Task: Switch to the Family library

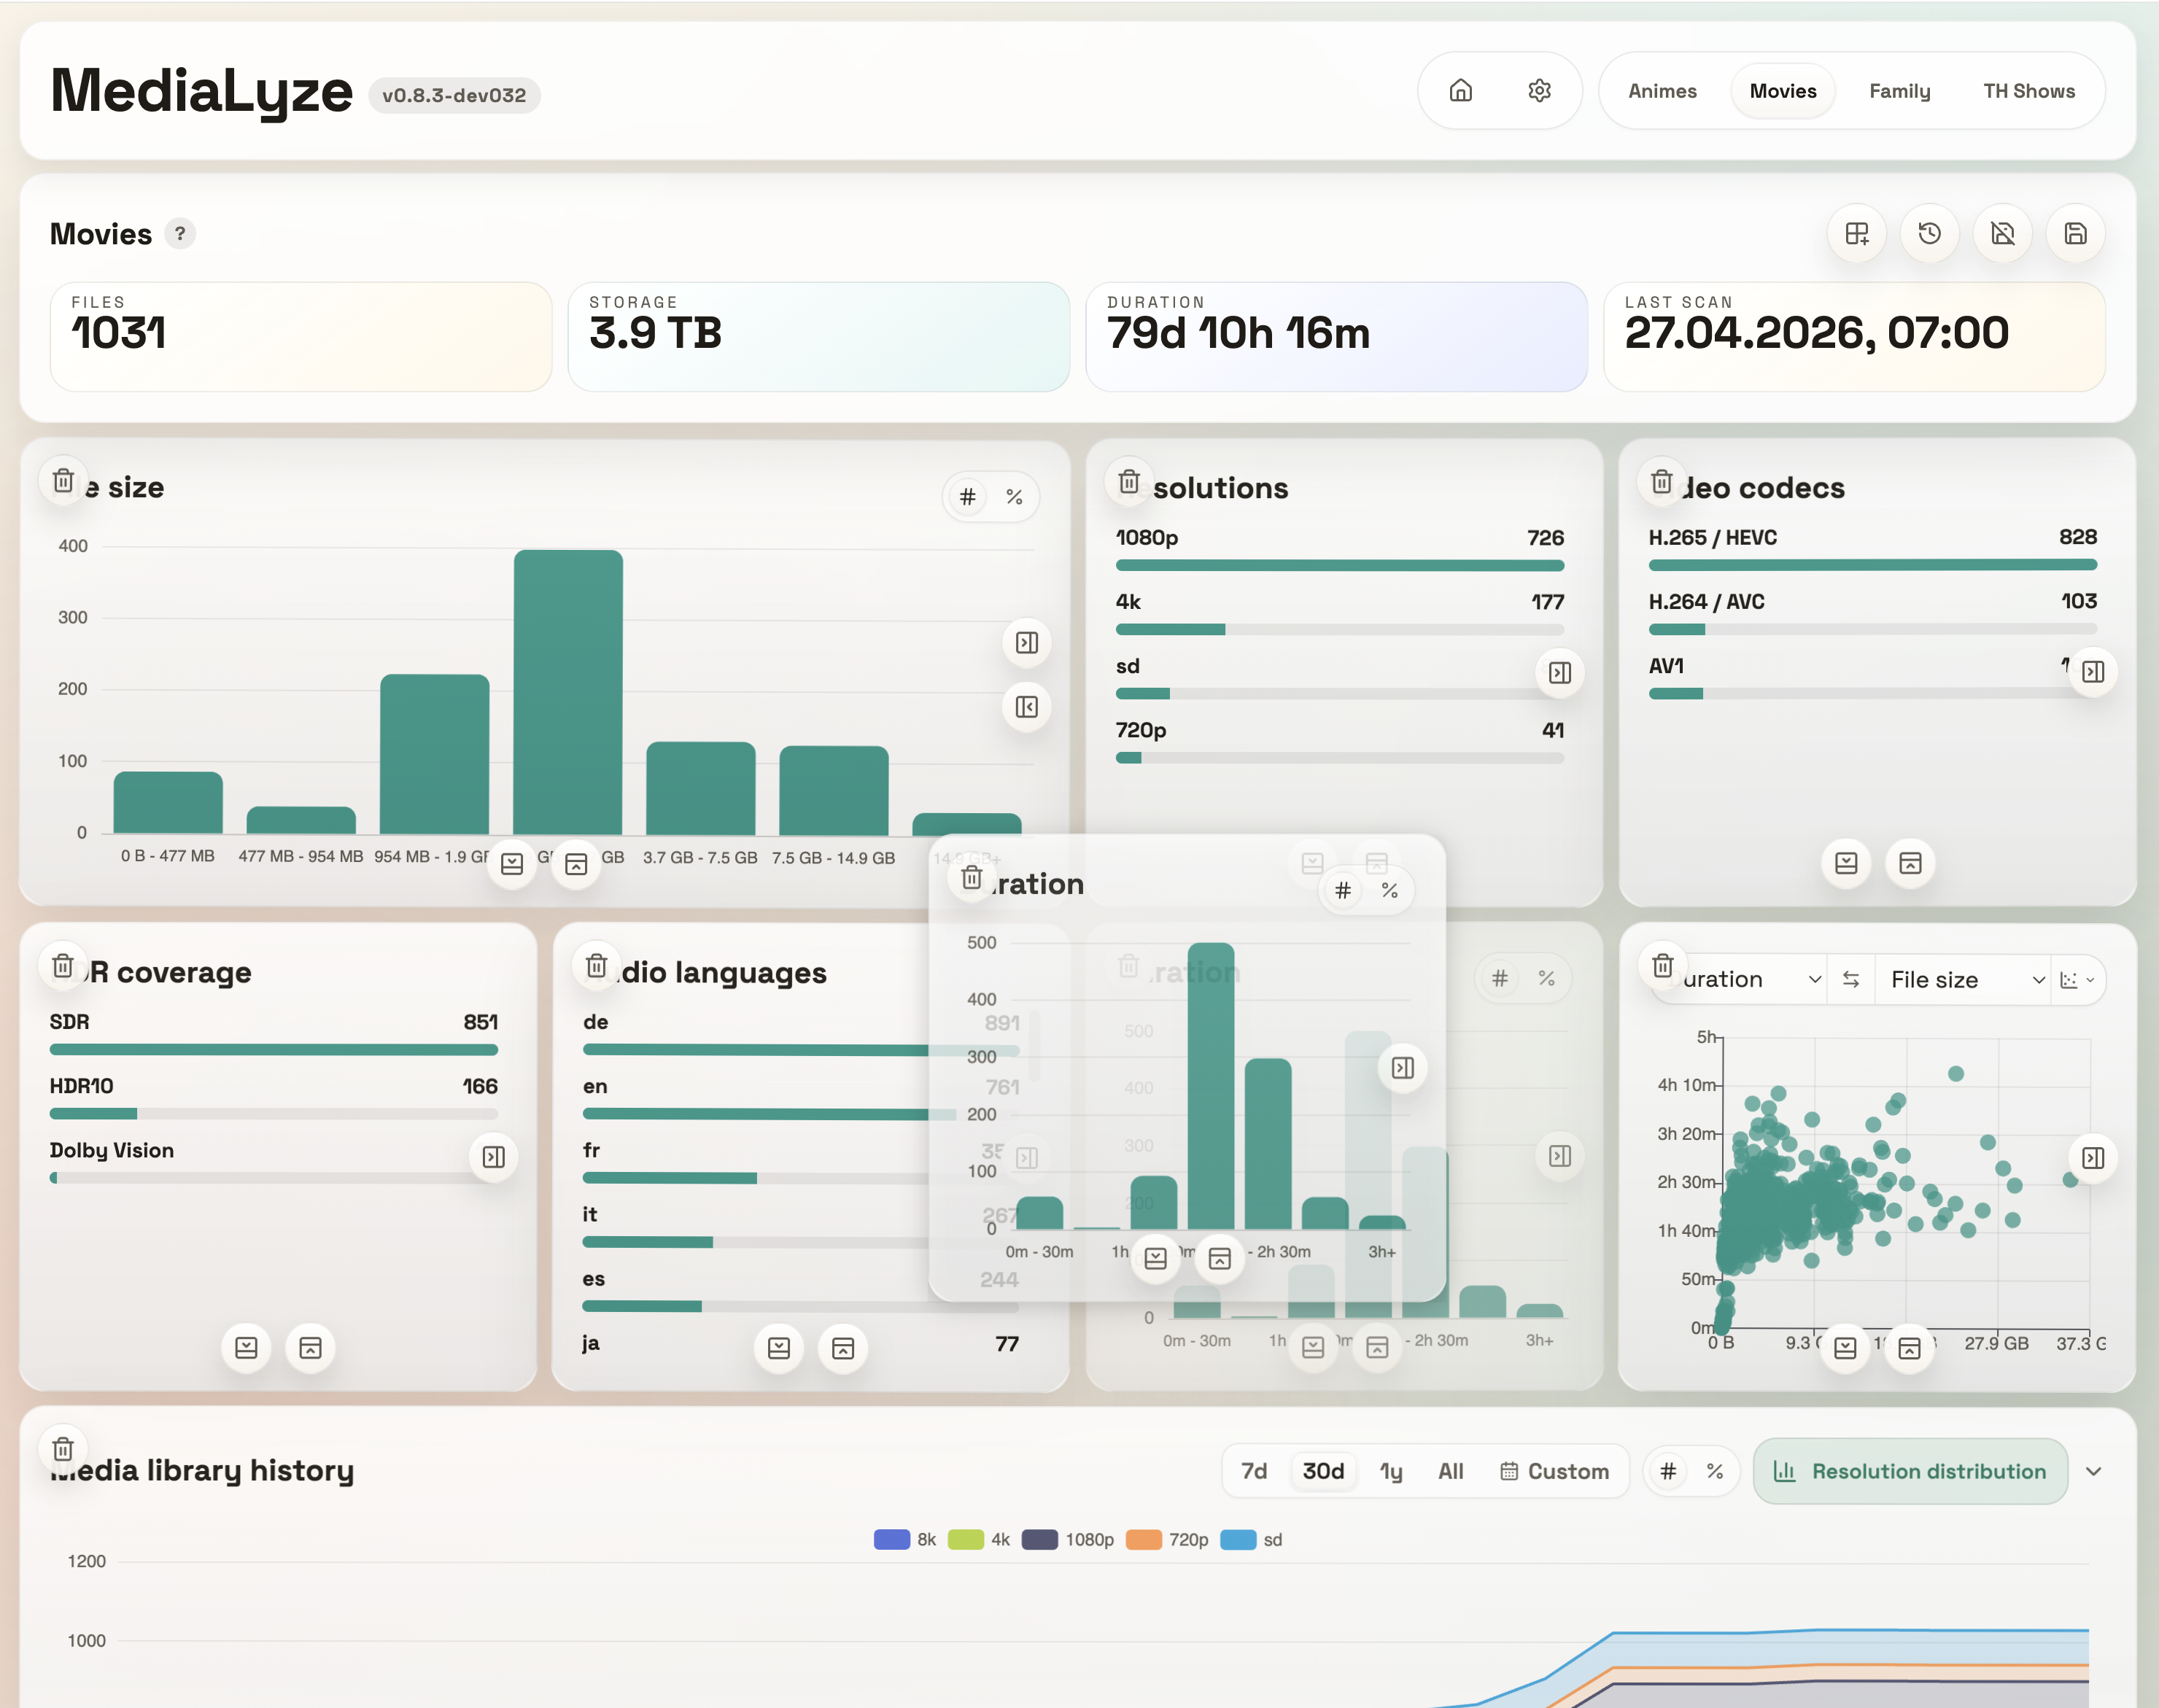Action: [x=1900, y=91]
